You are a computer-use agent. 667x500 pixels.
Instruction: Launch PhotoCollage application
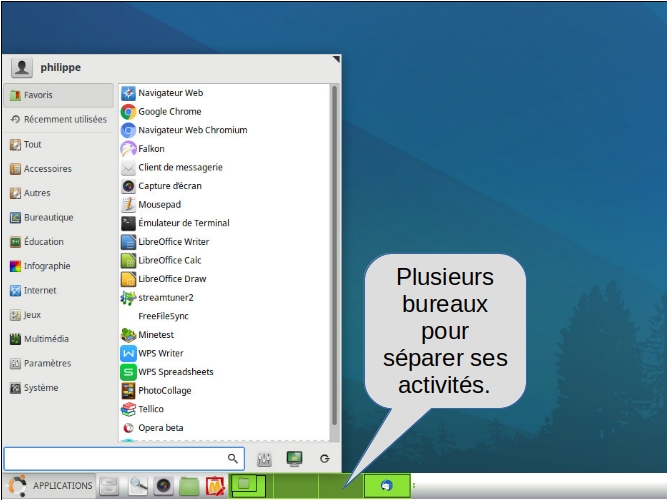(164, 391)
